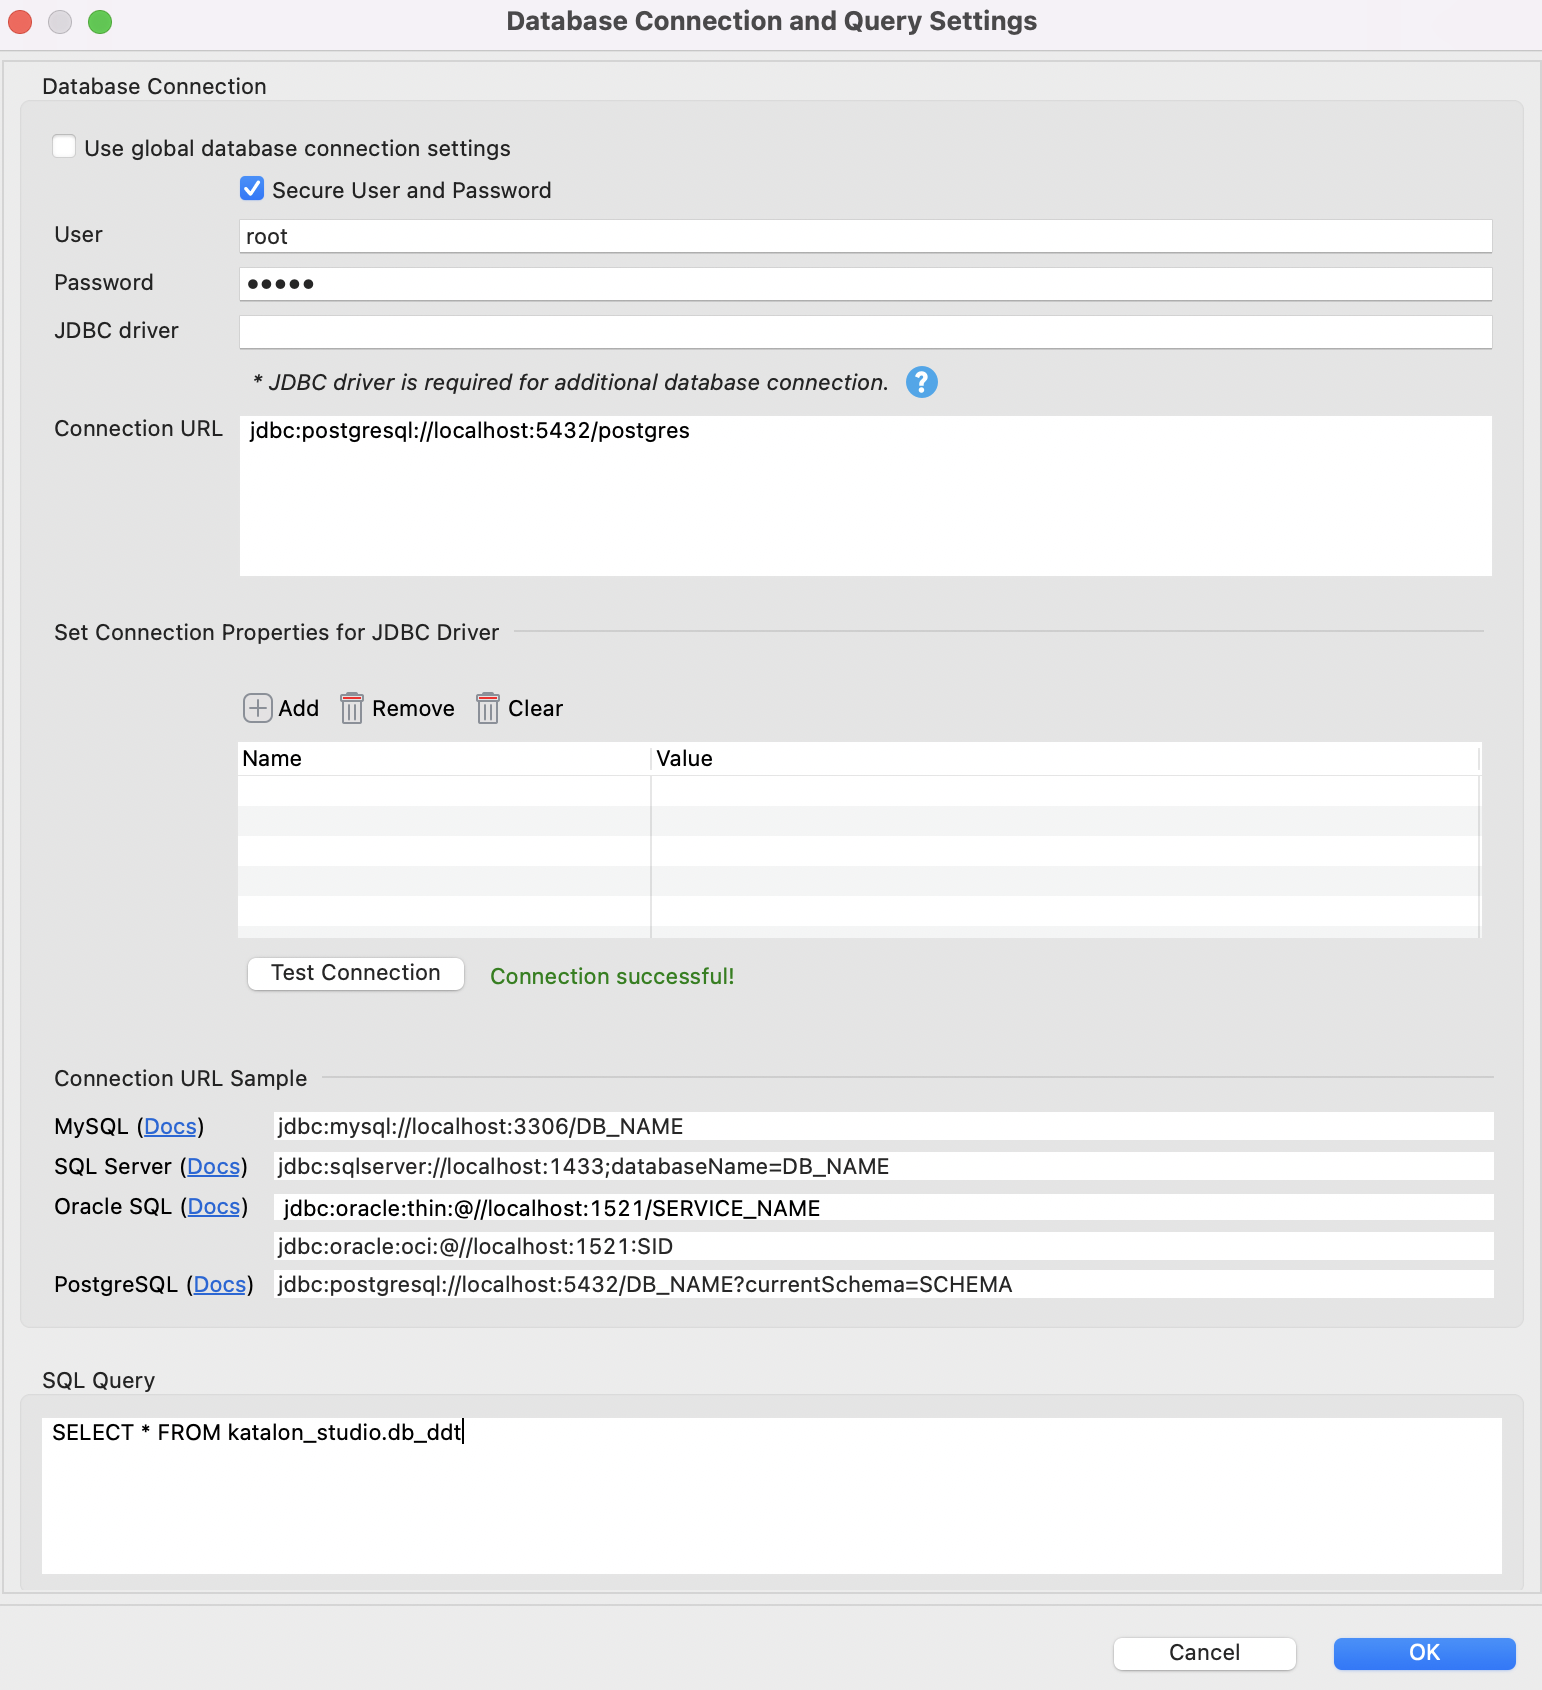This screenshot has height=1690, width=1542.
Task: Enable global database connection settings
Action: point(64,145)
